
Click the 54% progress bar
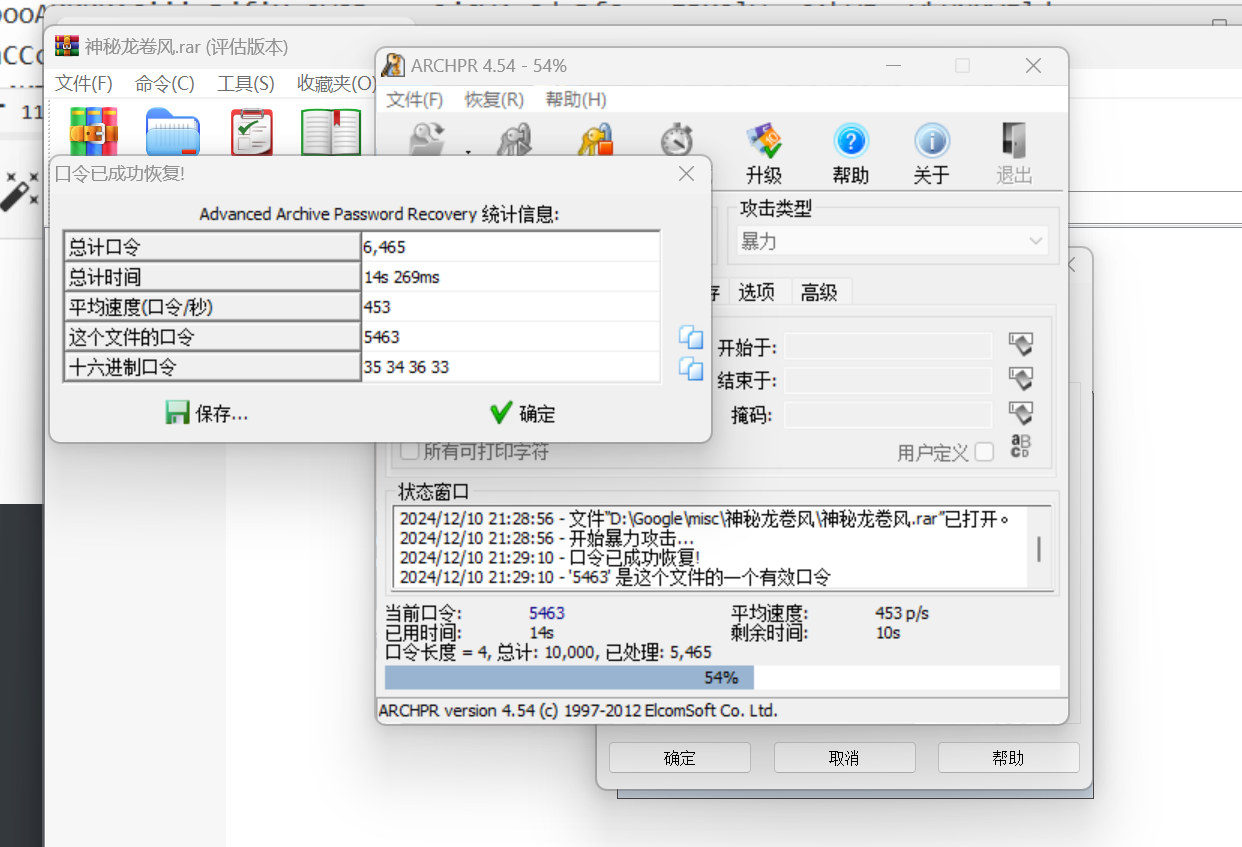click(722, 678)
